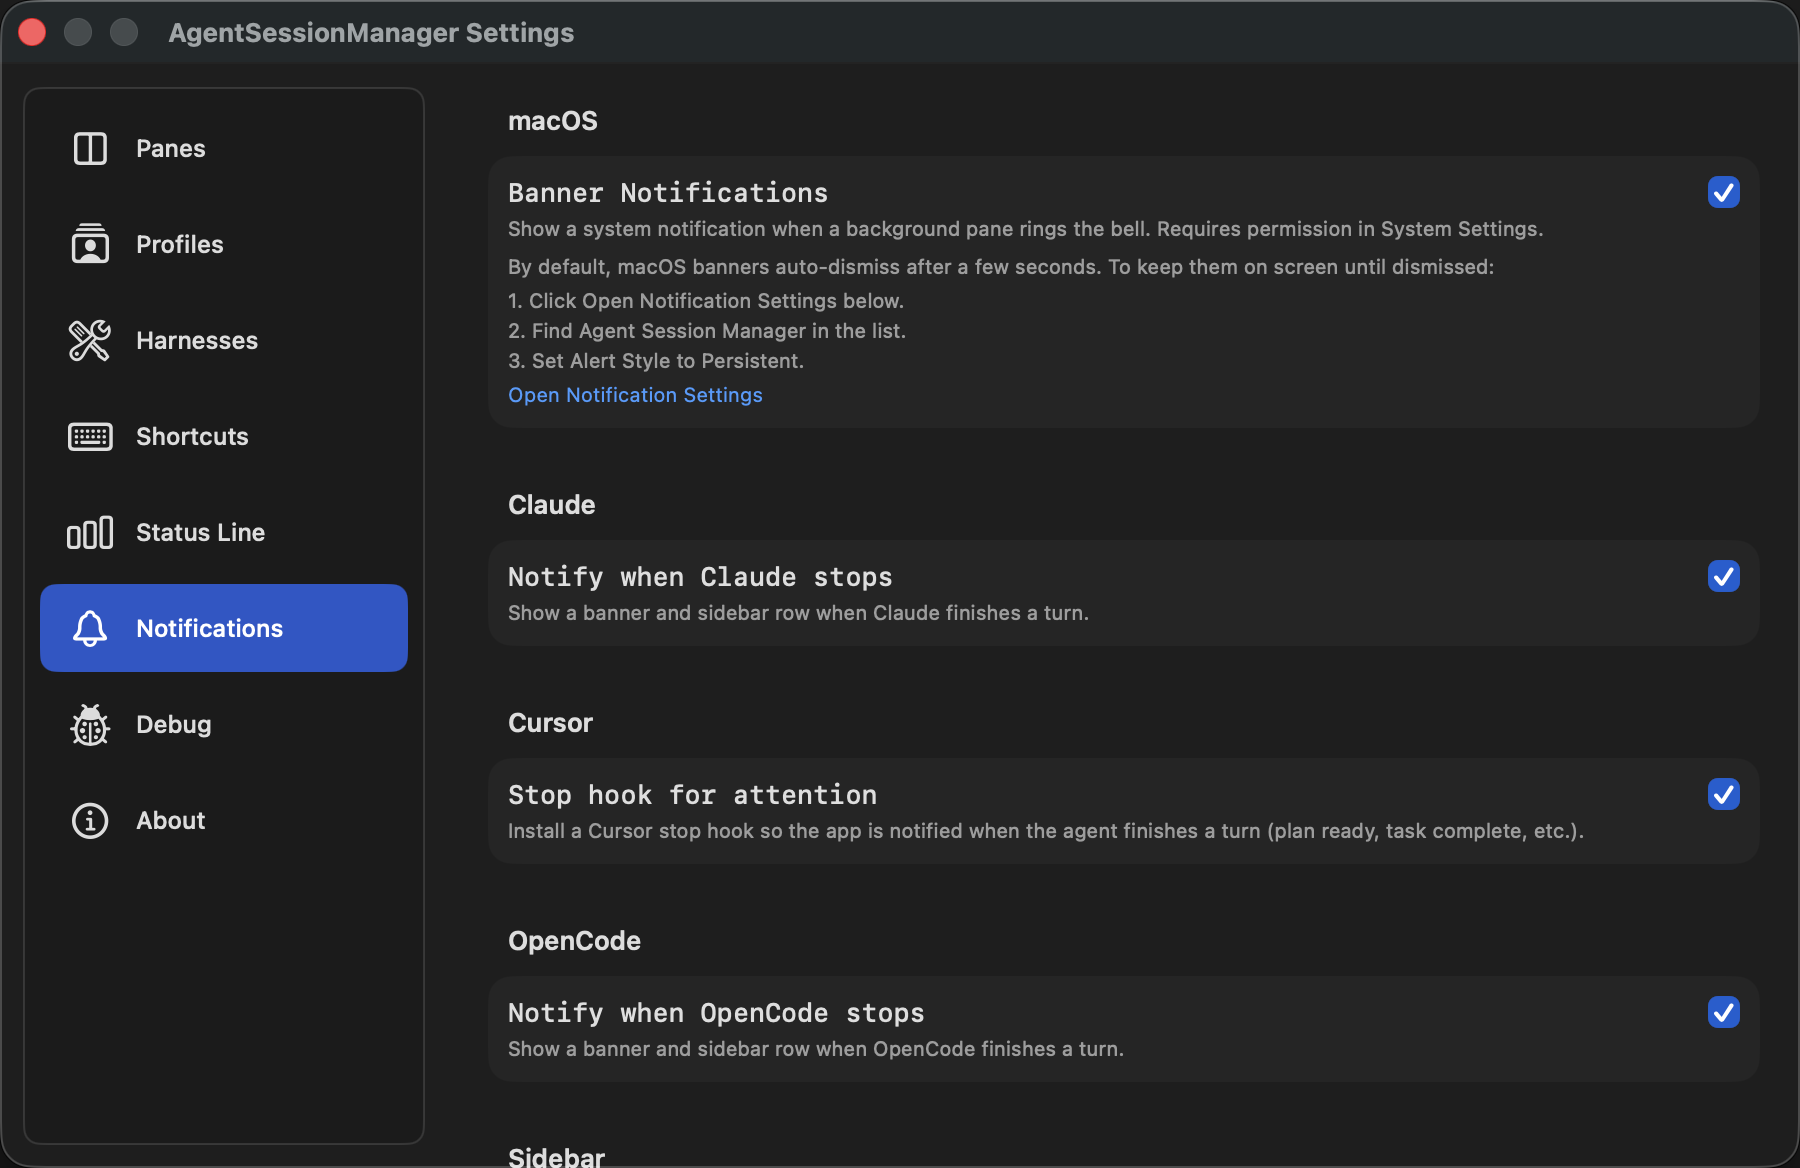Go to the Harnesses section

click(x=224, y=340)
